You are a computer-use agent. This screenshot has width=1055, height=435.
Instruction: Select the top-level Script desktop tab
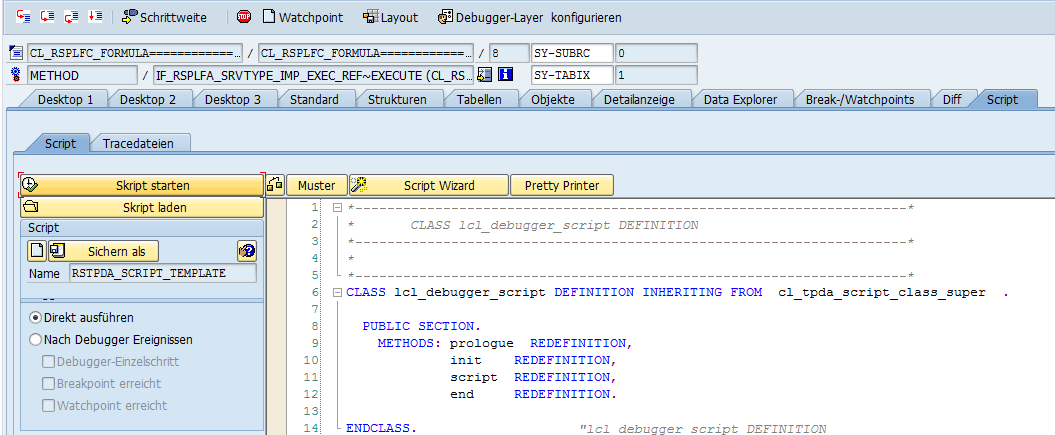pos(1003,100)
